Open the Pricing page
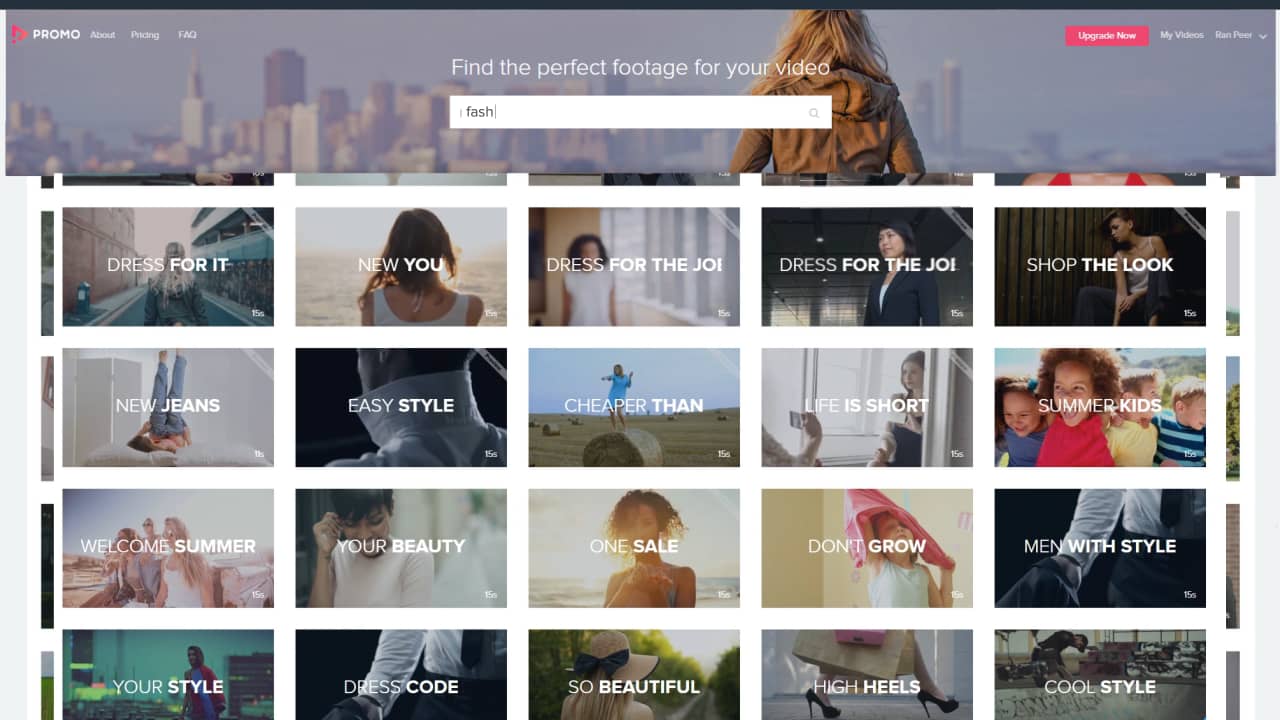Screen dimensions: 1280x720 tap(145, 35)
